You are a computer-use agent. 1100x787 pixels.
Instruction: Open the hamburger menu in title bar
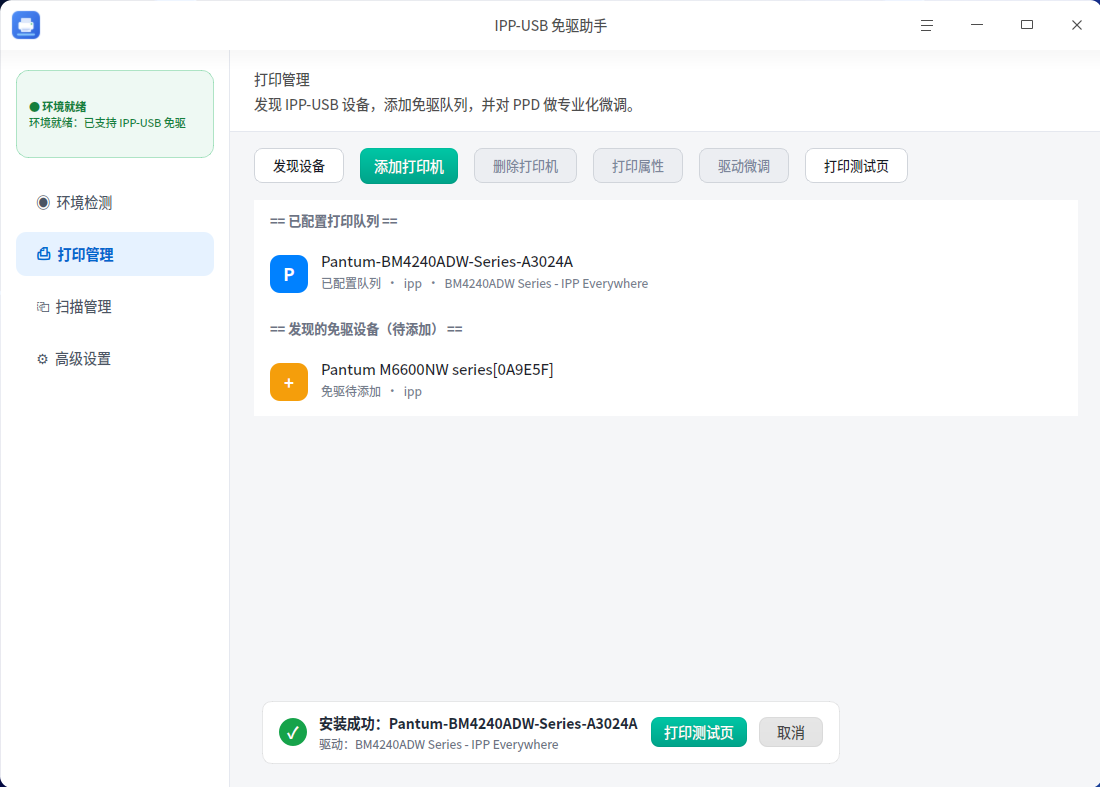[927, 25]
